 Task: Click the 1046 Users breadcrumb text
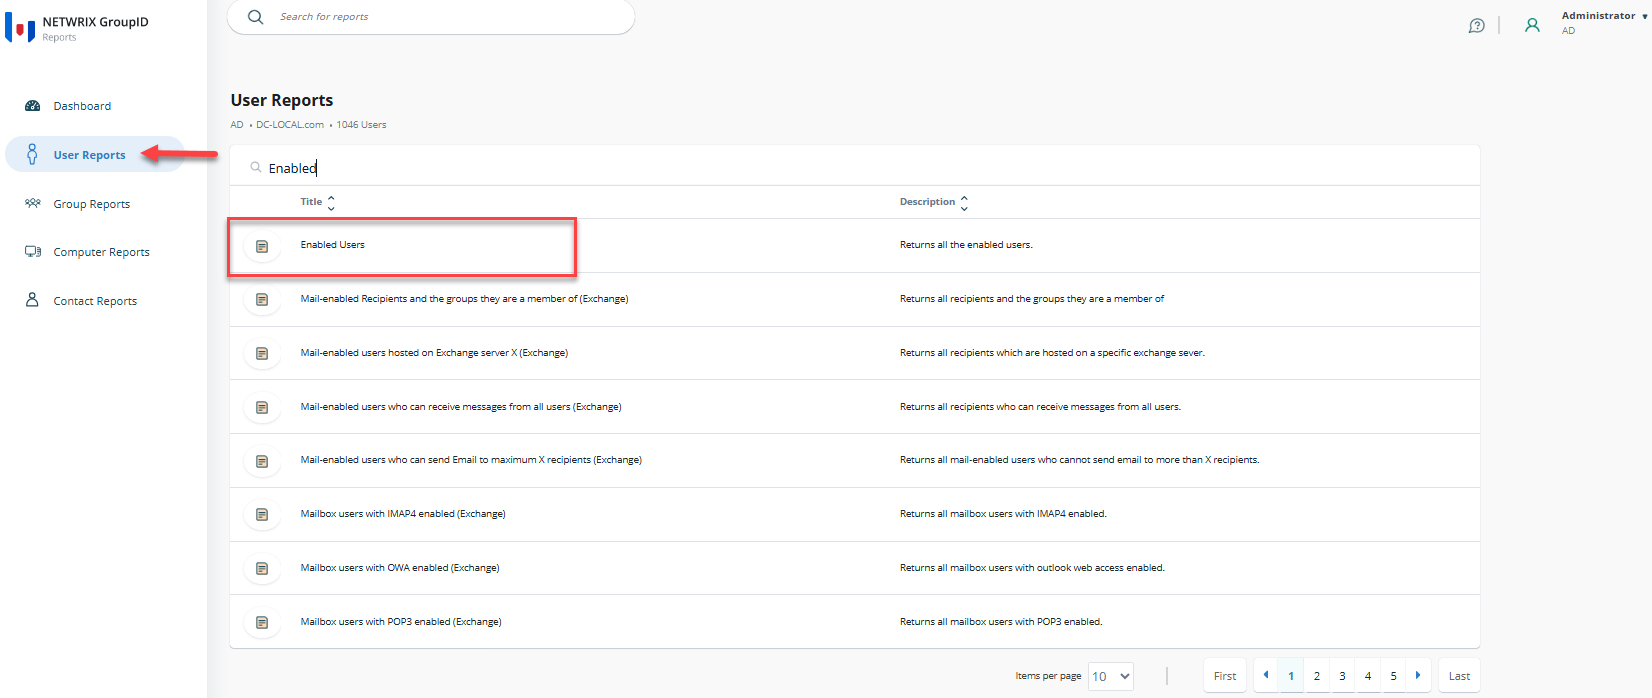[x=361, y=125]
